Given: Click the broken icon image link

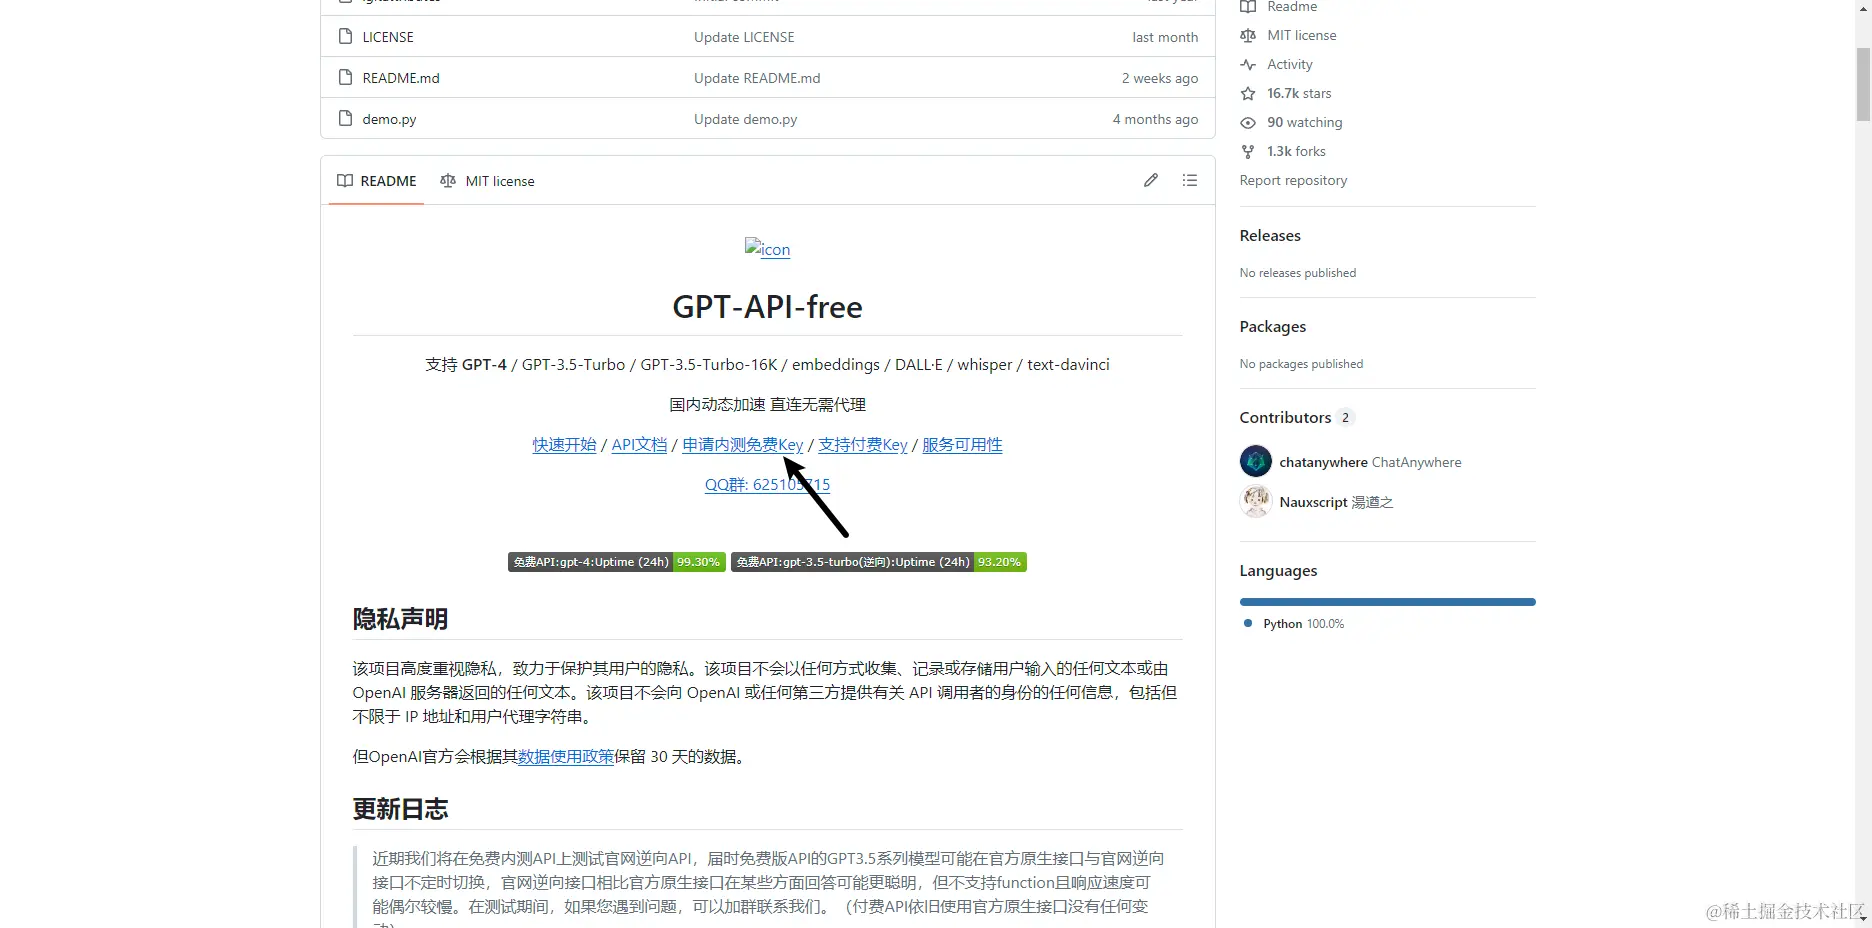Looking at the screenshot, I should point(767,249).
